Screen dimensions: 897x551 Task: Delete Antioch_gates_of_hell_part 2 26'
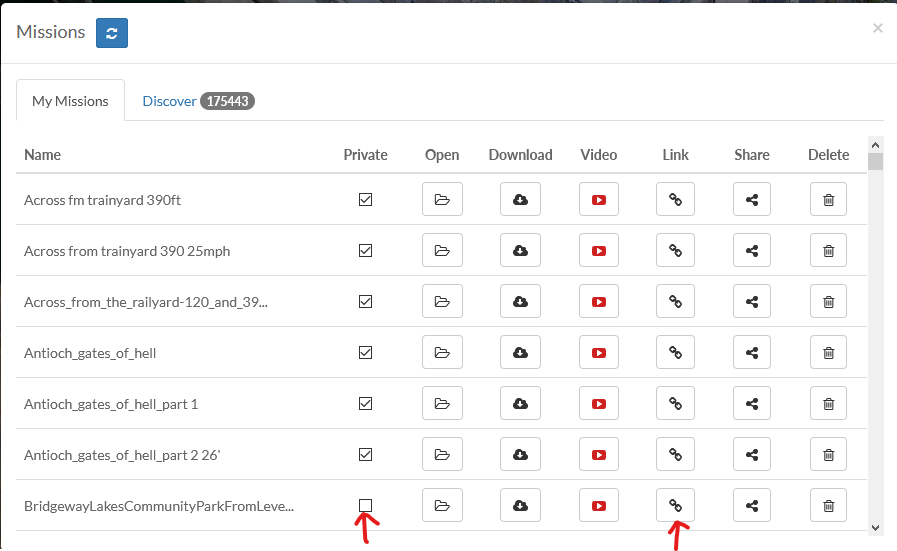[828, 454]
